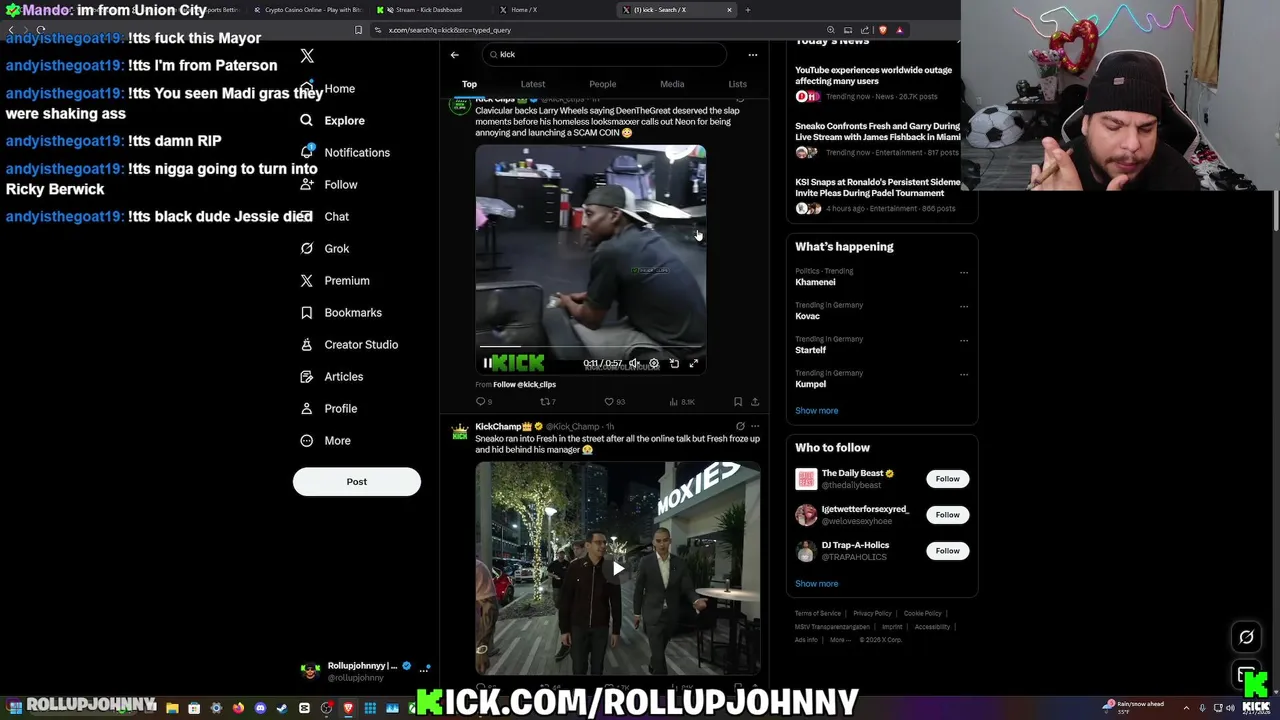The image size is (1280, 720).
Task: Open Bookmarks in the sidebar
Action: coord(341,312)
